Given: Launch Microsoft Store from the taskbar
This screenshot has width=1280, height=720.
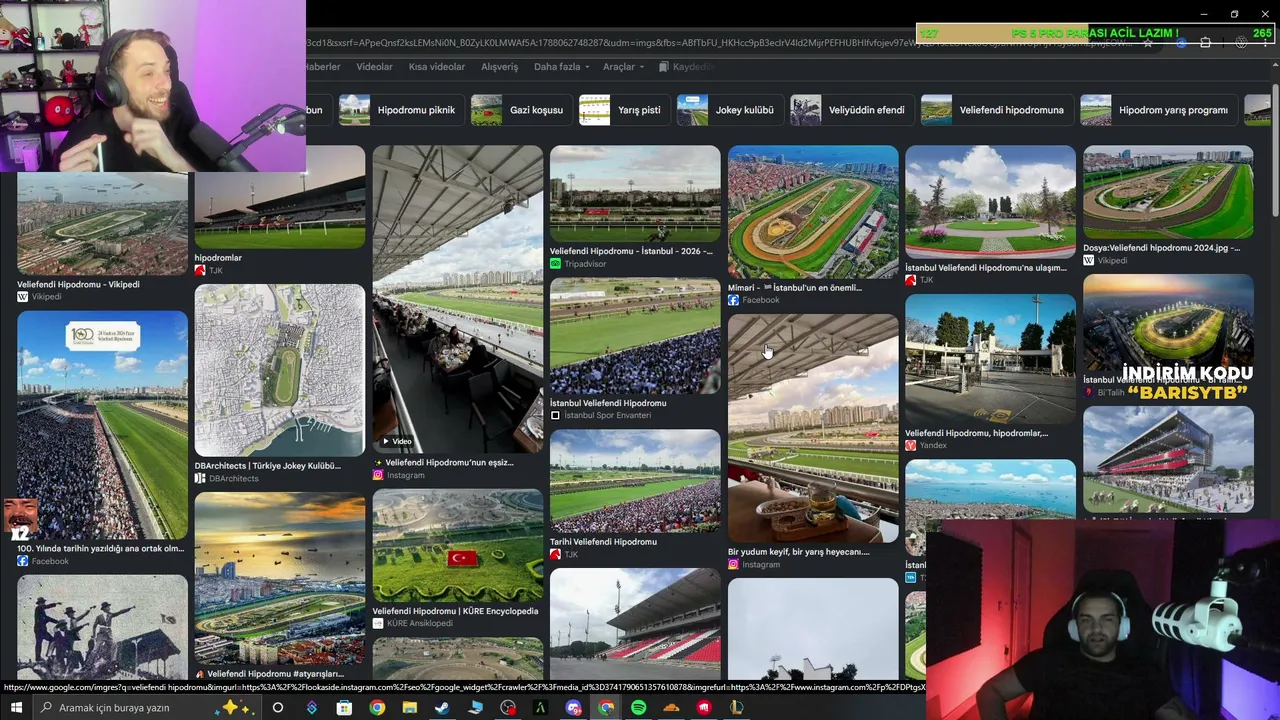Looking at the screenshot, I should [344, 708].
